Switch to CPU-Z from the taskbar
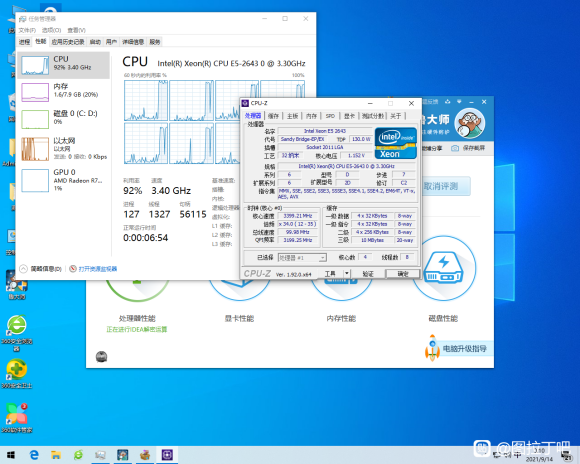580x464 pixels. (167, 455)
